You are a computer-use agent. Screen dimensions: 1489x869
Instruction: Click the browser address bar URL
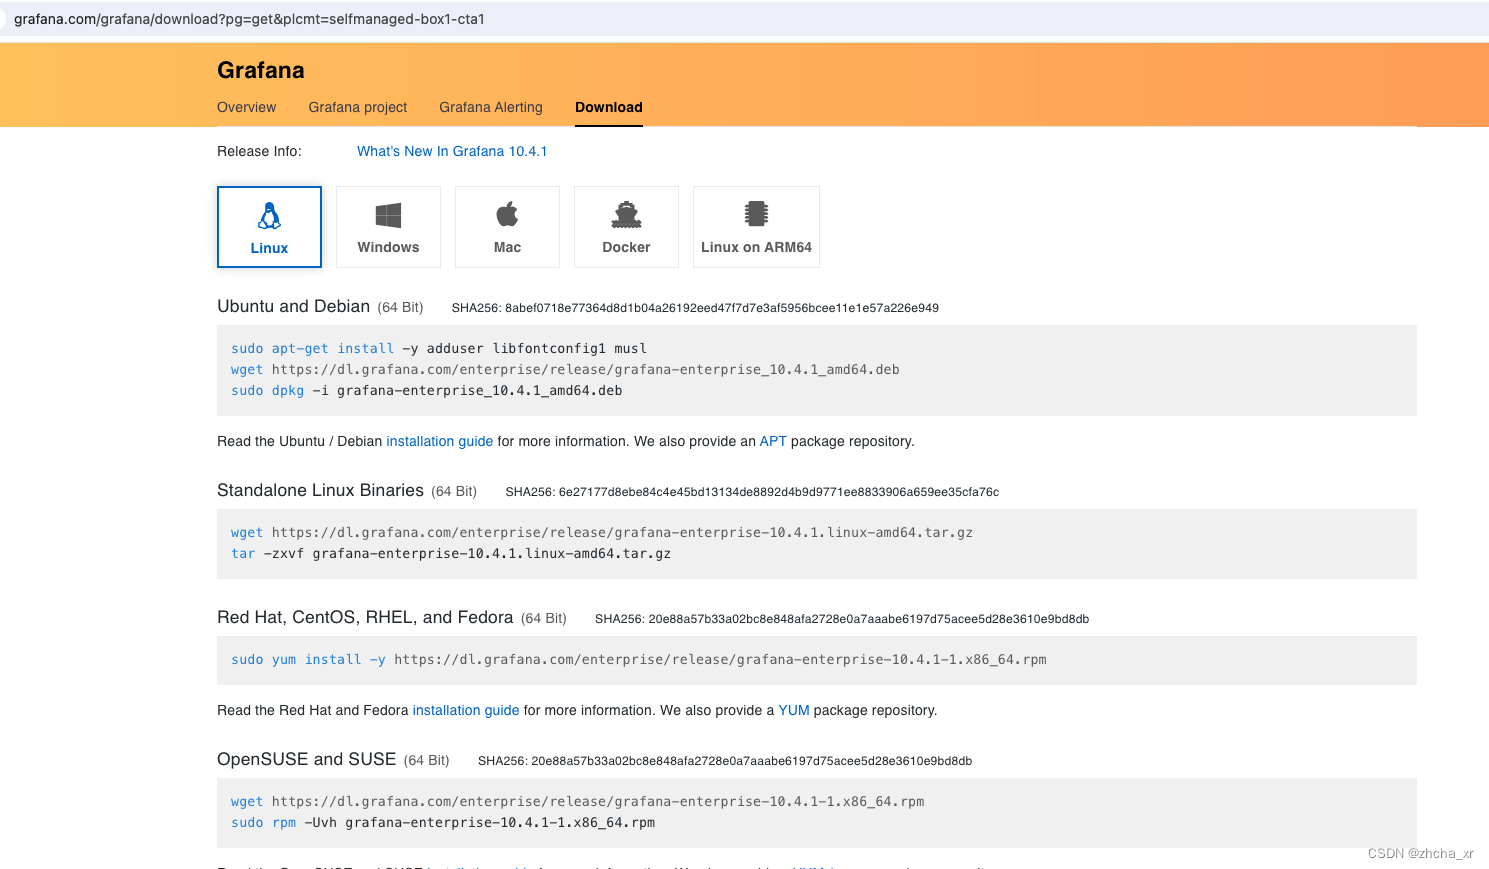point(249,19)
